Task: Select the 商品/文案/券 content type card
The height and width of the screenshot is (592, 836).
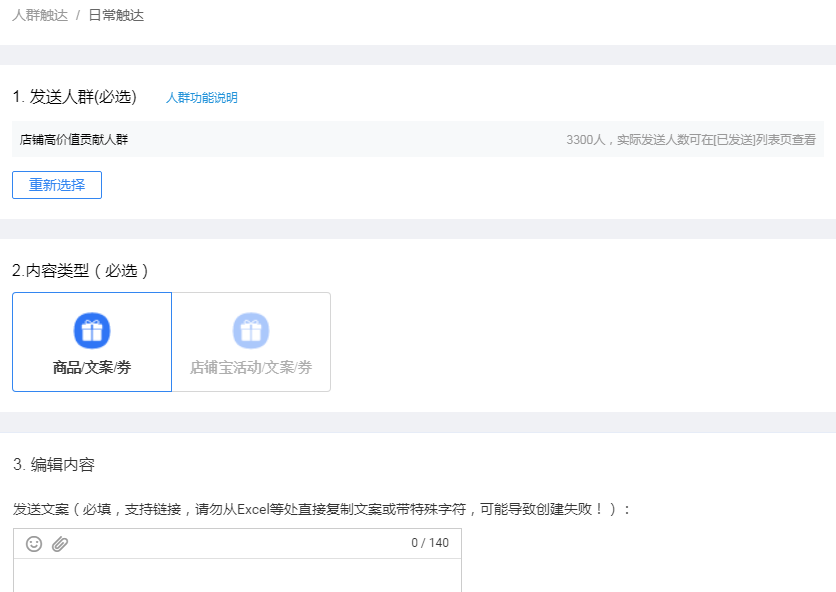Action: click(x=92, y=342)
